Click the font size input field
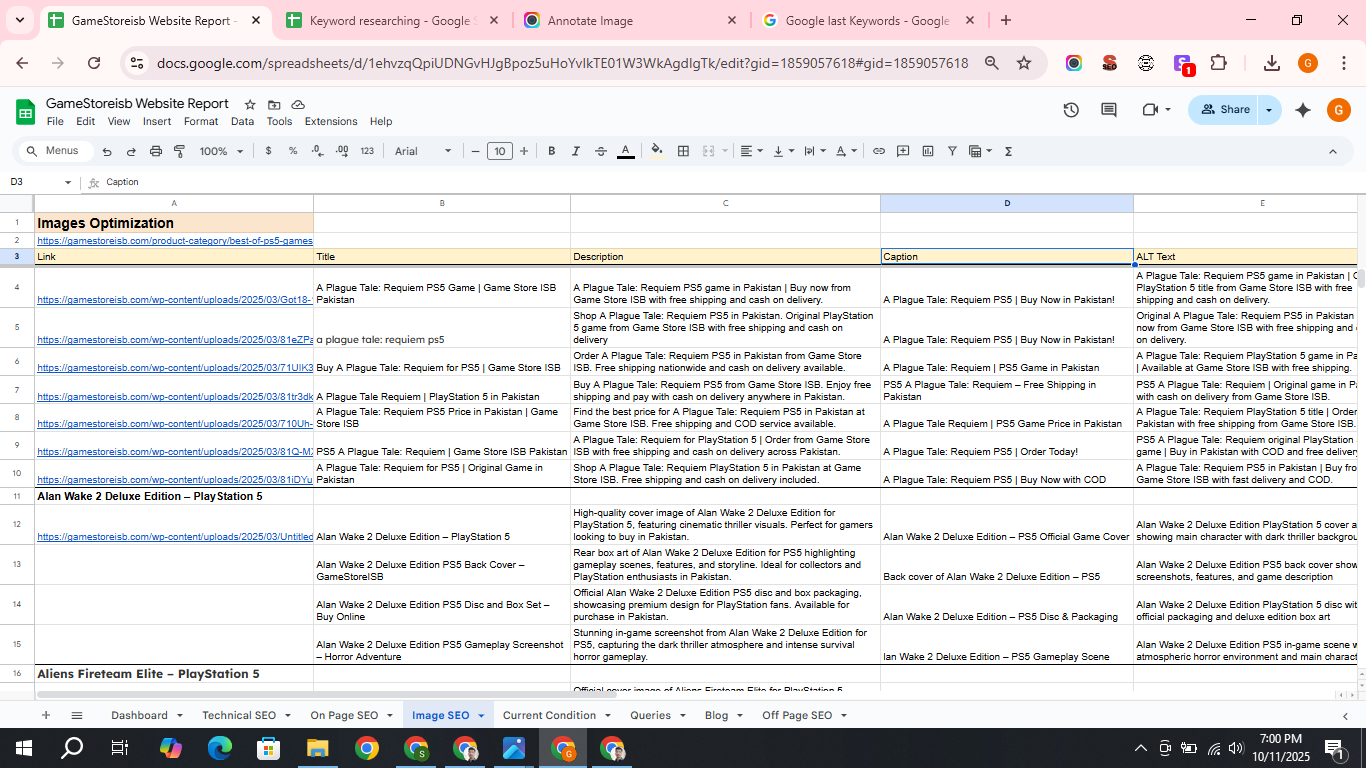1366x768 pixels. pyautogui.click(x=499, y=151)
